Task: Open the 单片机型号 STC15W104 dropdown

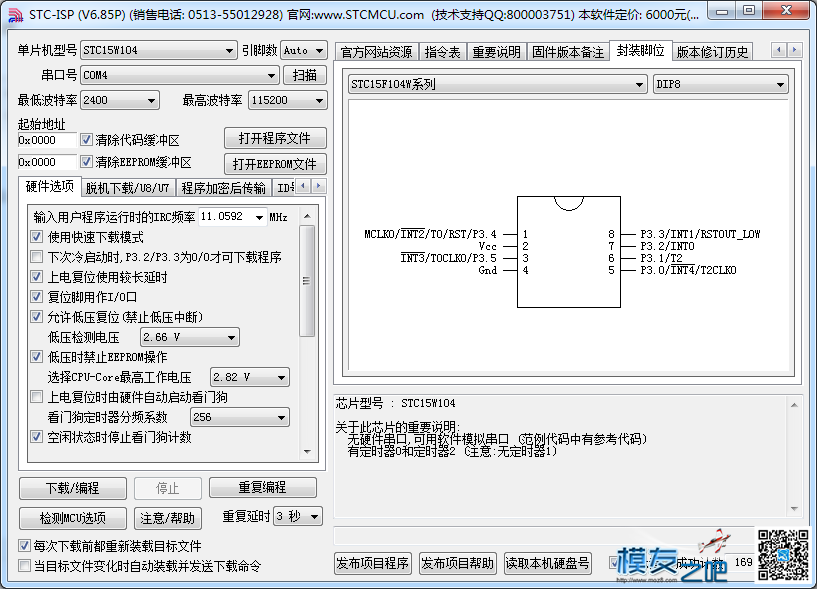Action: point(158,51)
